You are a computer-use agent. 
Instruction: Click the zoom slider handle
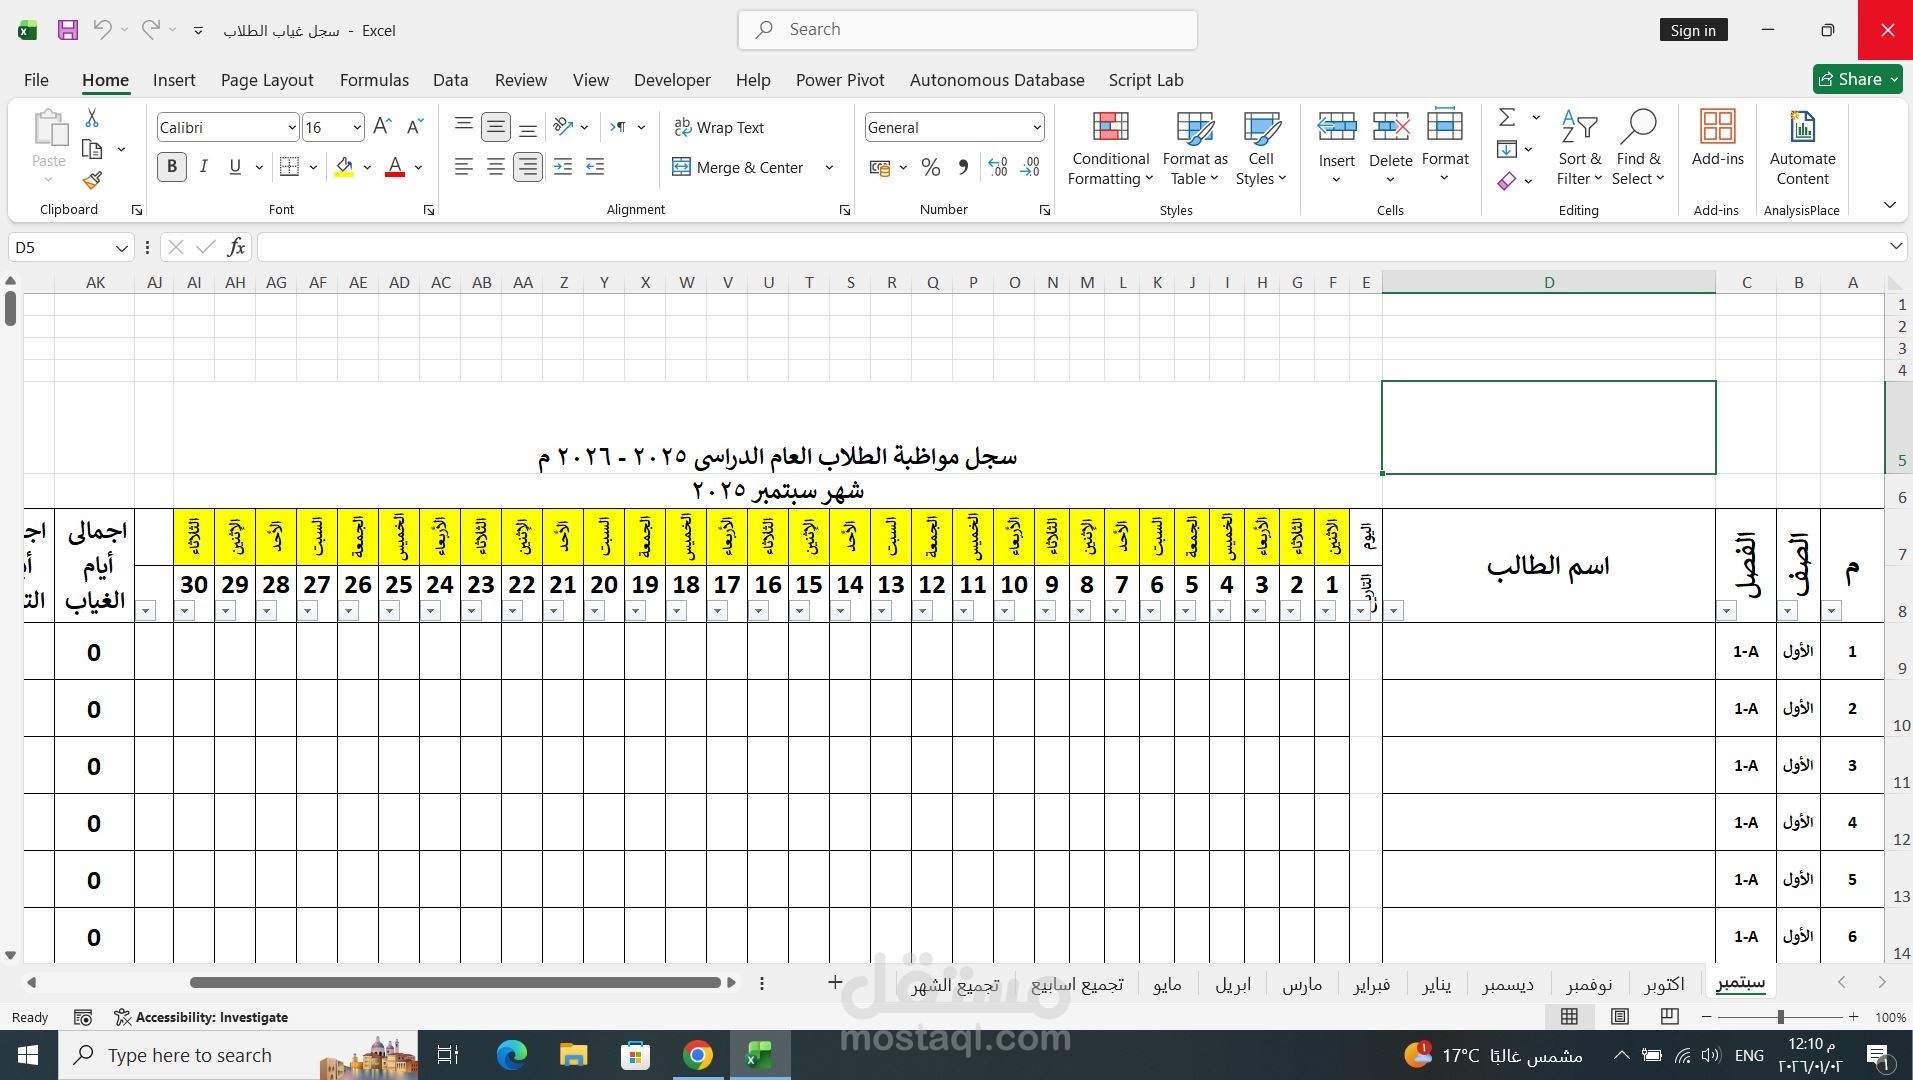(1780, 1017)
